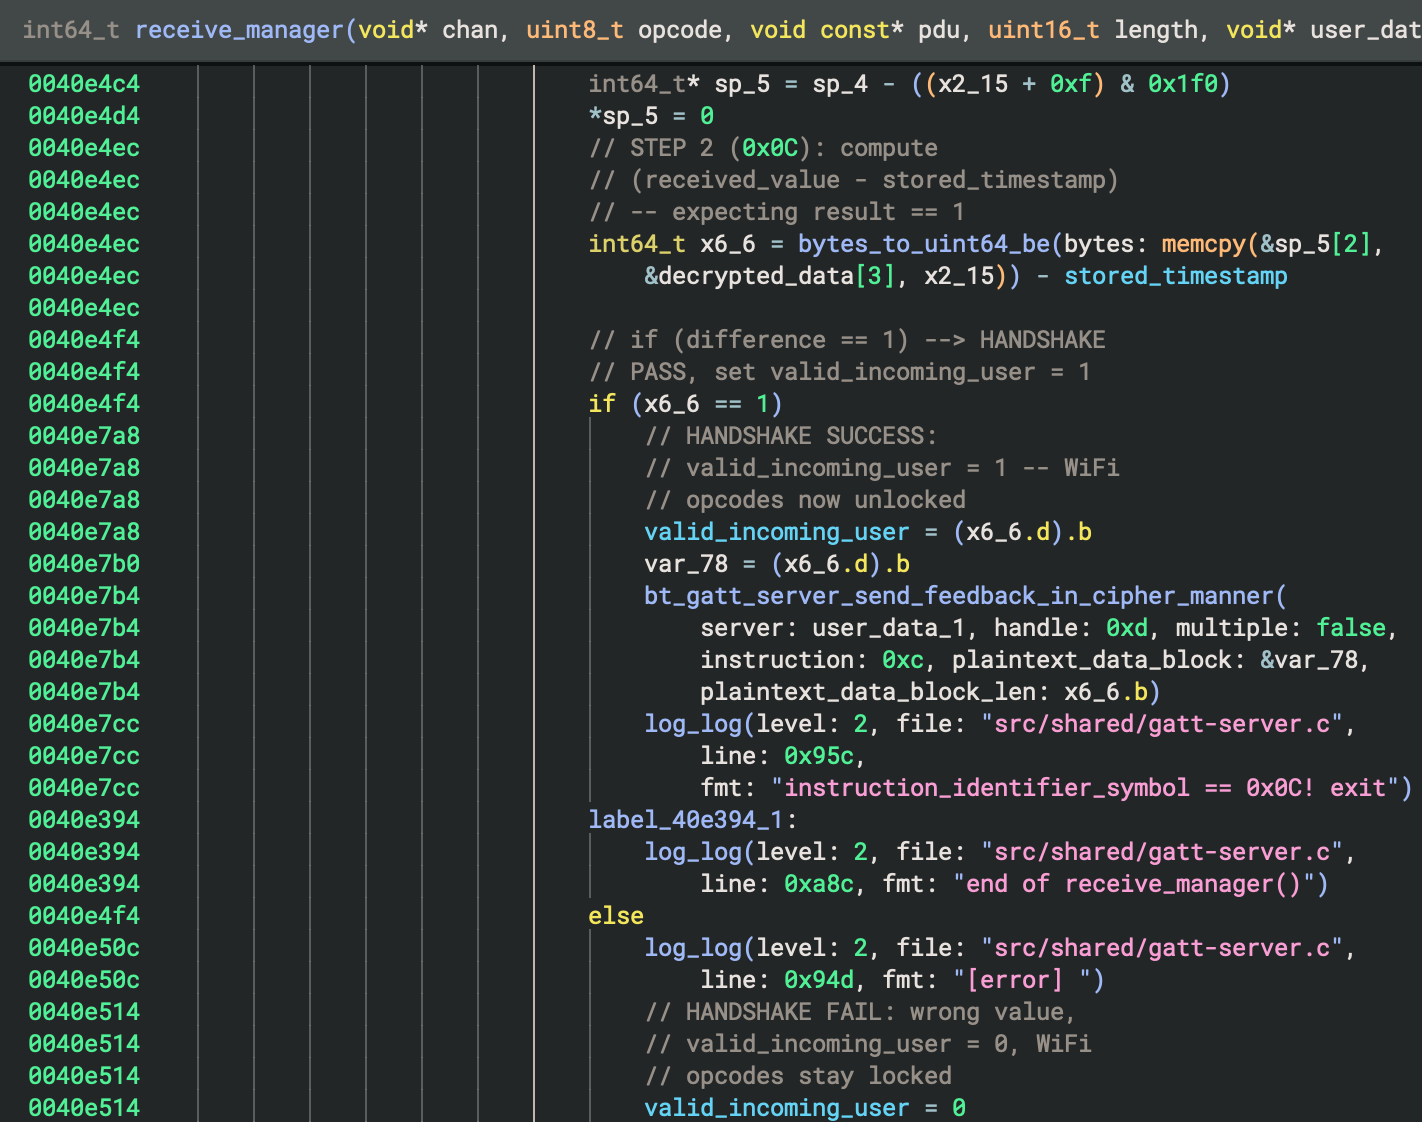Click the chan parameter in the function header

pyautogui.click(x=470, y=30)
